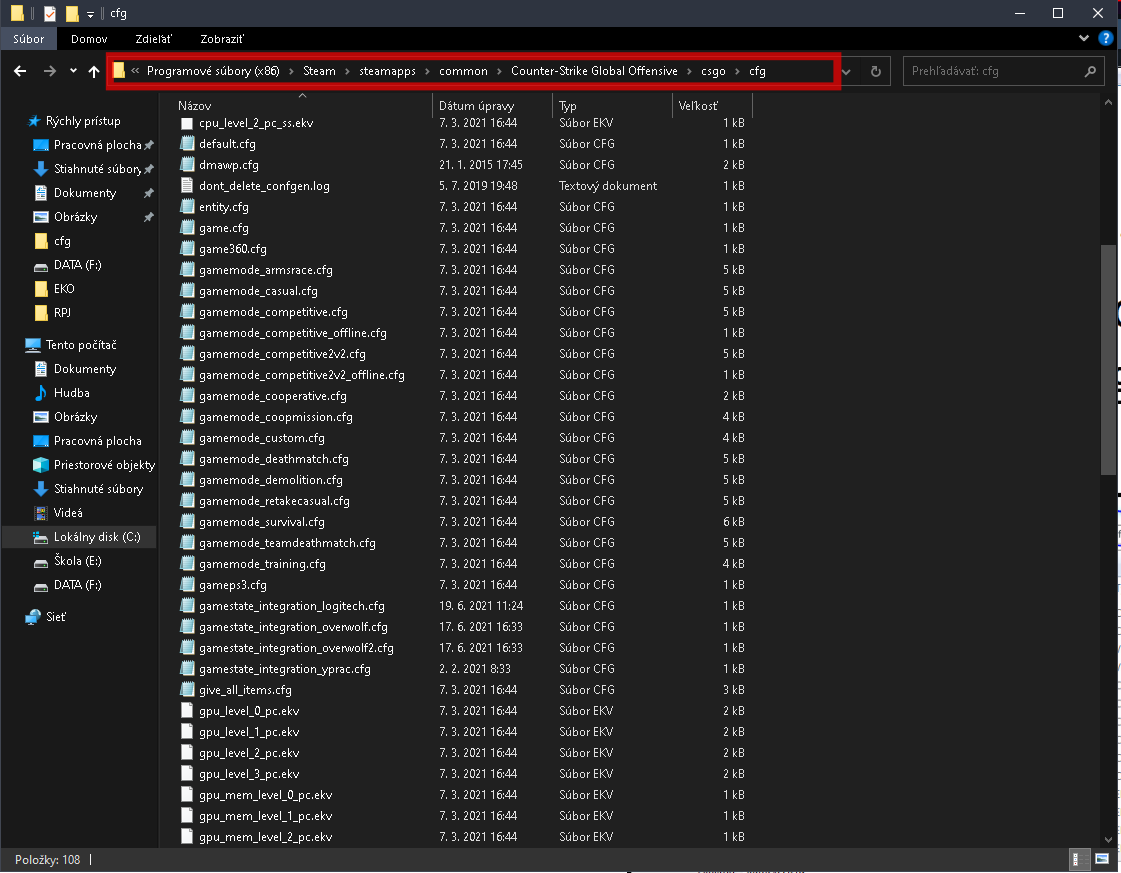Open the Súbor menu tab
The width and height of the screenshot is (1121, 873).
pos(29,39)
